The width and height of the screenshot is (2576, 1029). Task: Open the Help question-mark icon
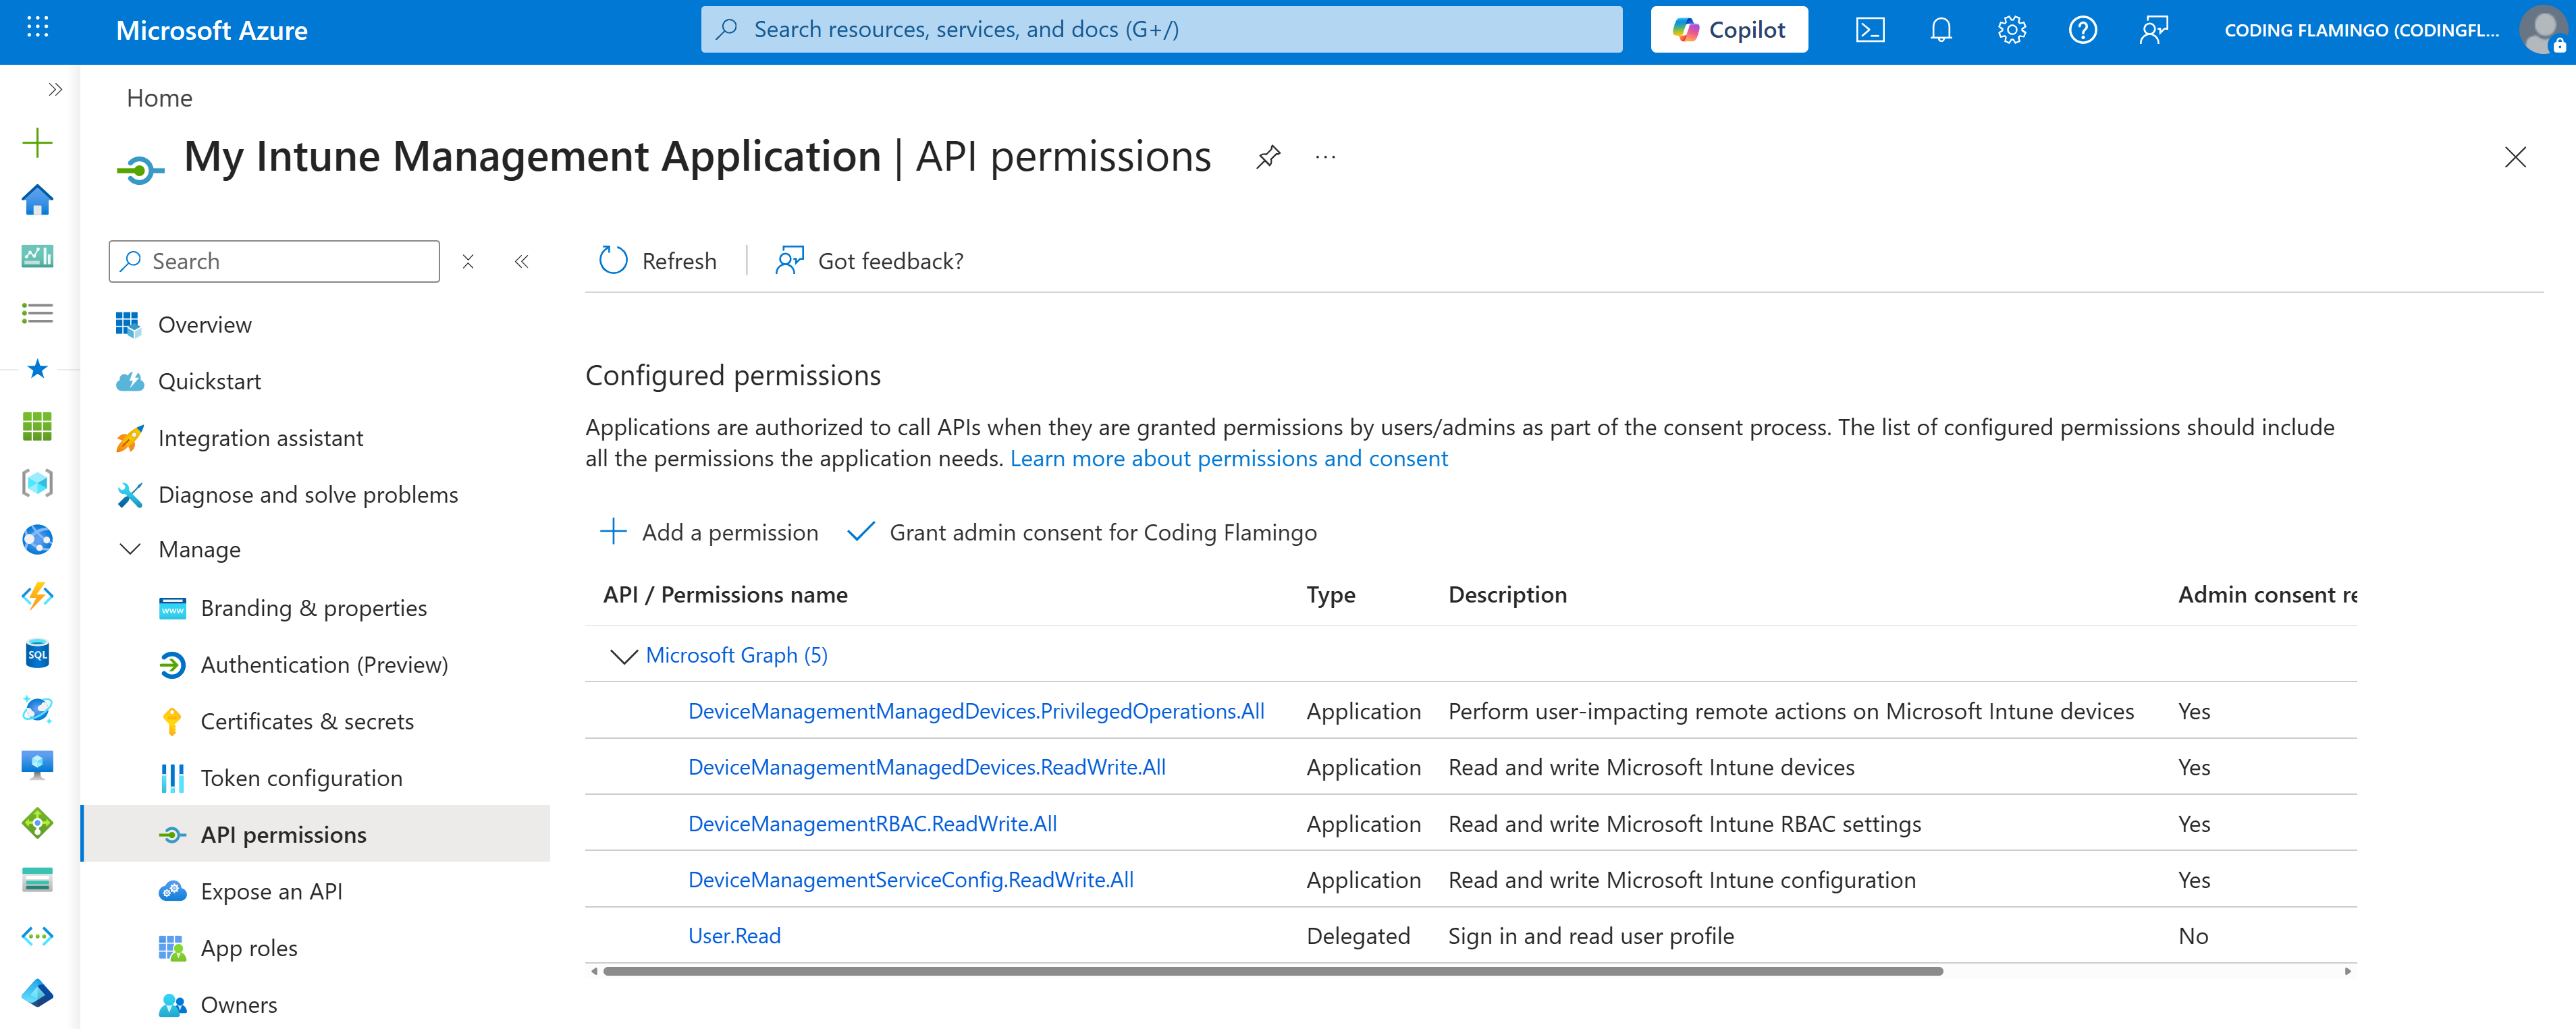pos(2083,29)
